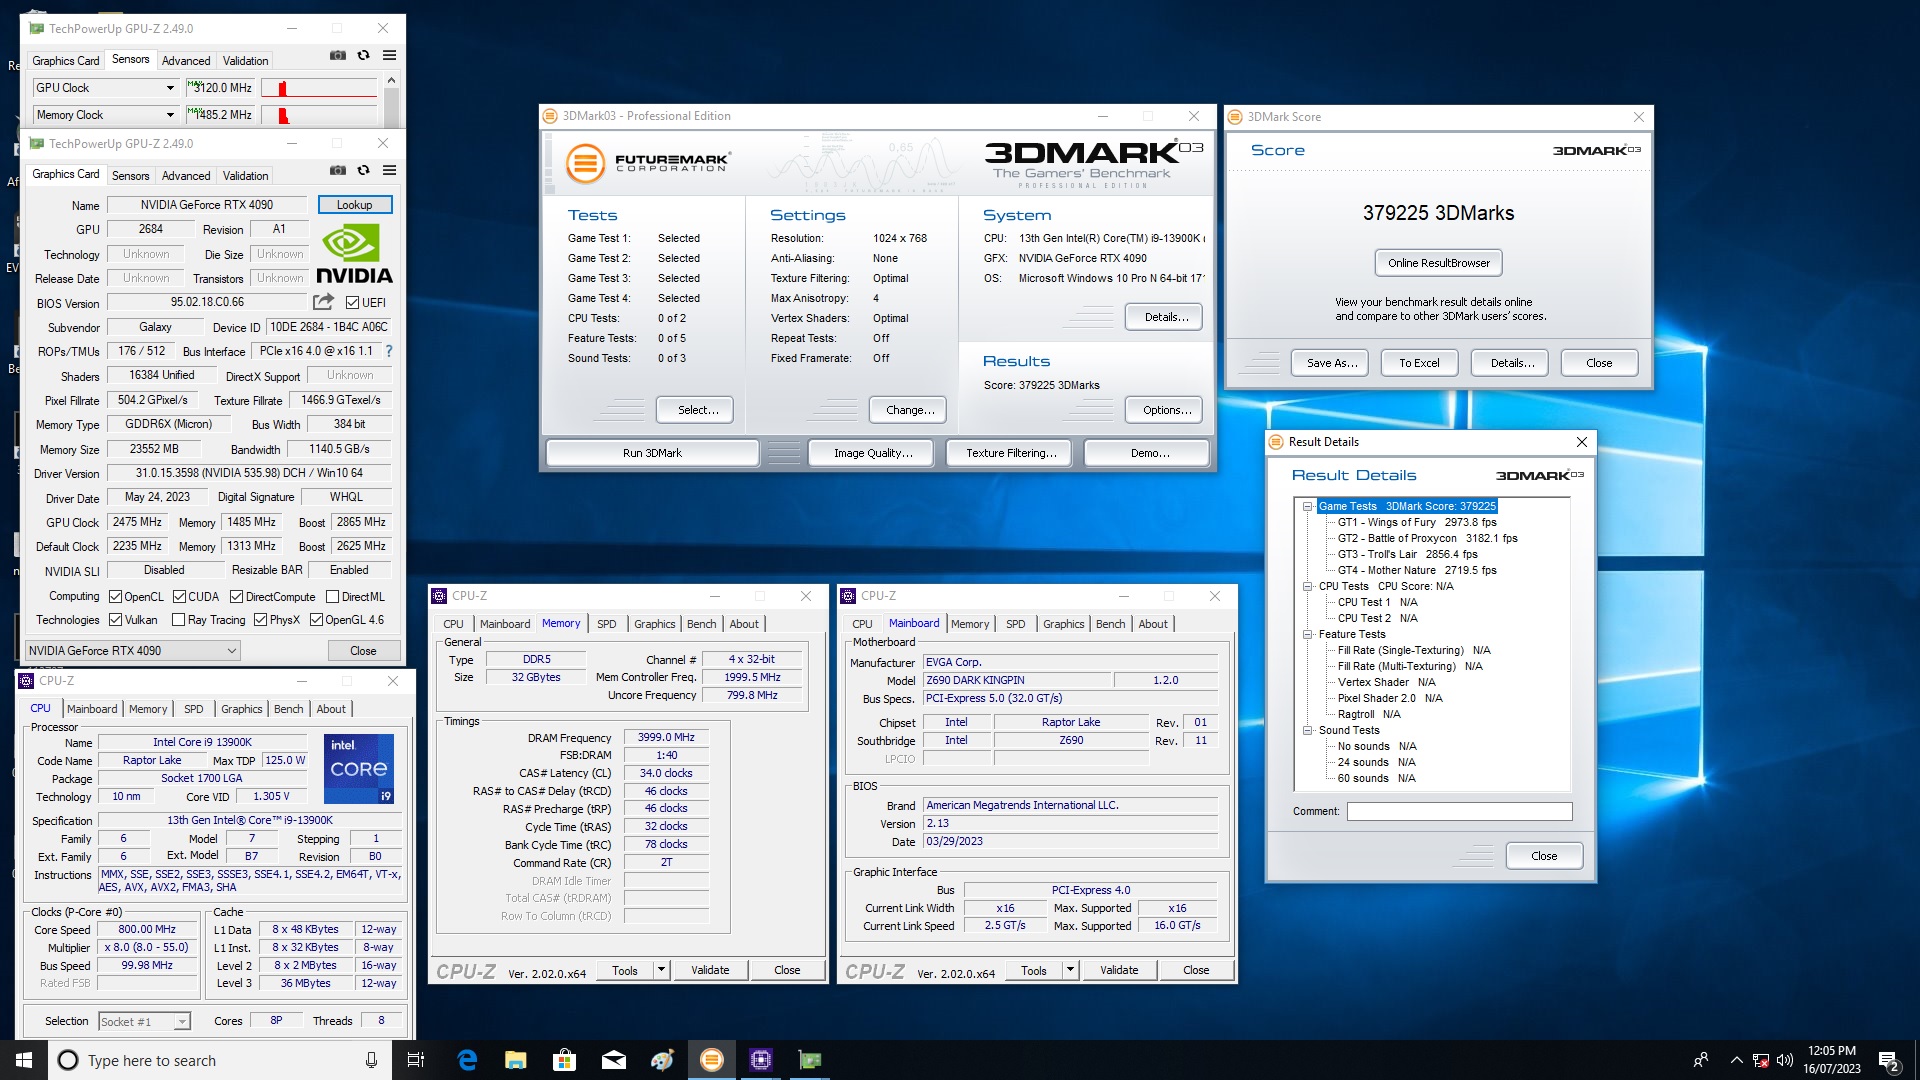
Task: Click the microphone icon in taskbar search
Action: pyautogui.click(x=371, y=1060)
